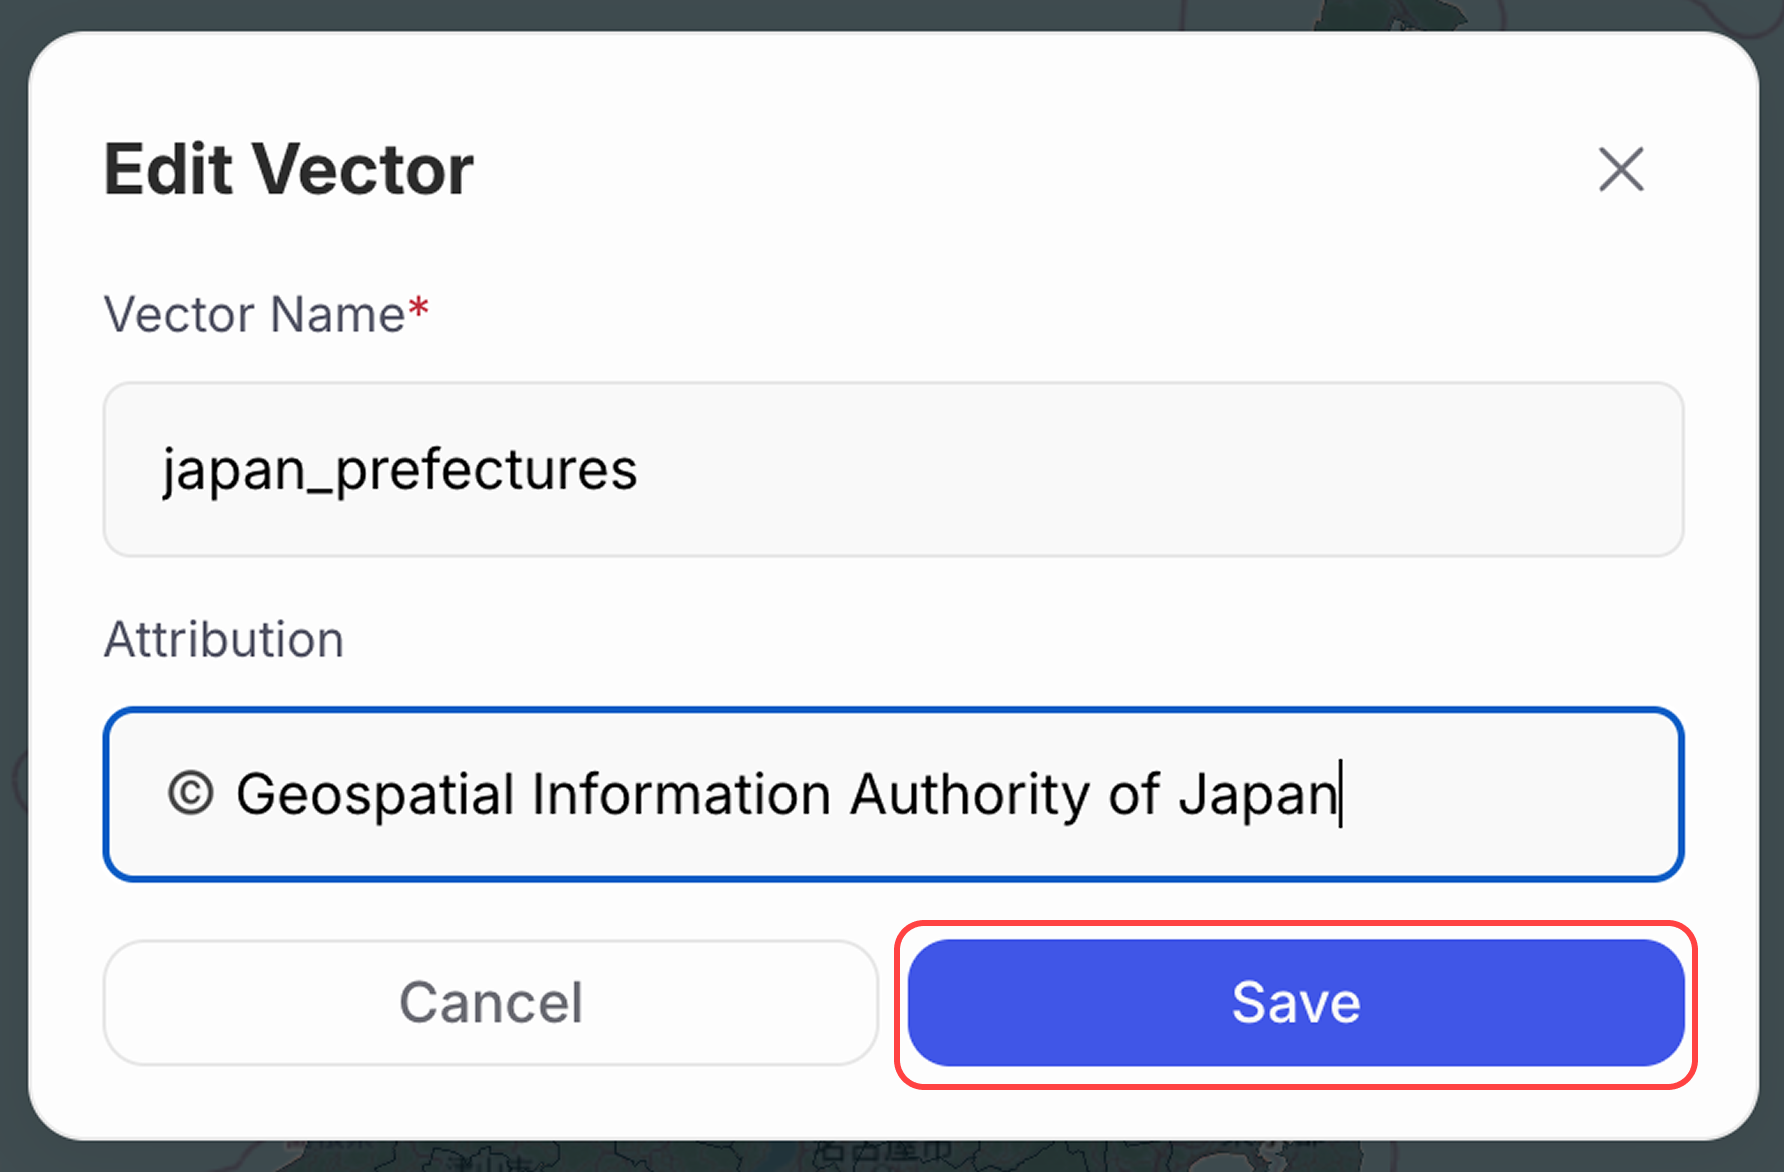Viewport: 1784px width, 1172px height.
Task: Focus the Vector Name input field
Action: point(893,469)
